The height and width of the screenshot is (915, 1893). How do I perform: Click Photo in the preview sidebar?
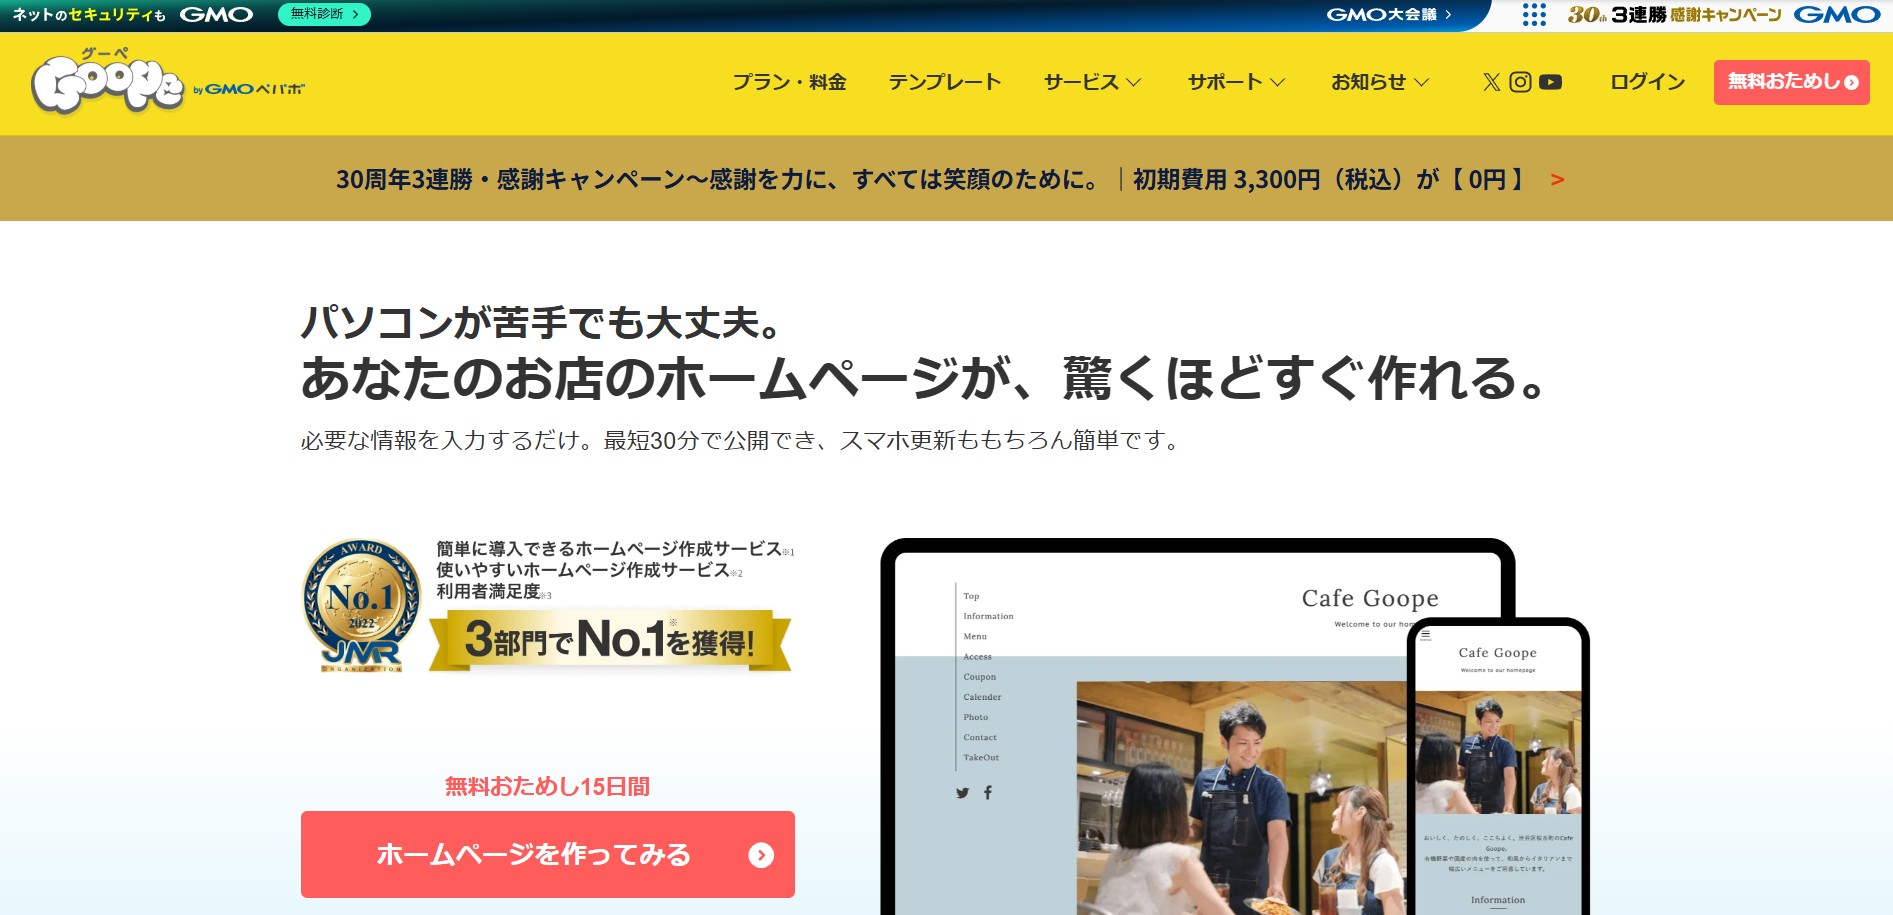coord(976,717)
